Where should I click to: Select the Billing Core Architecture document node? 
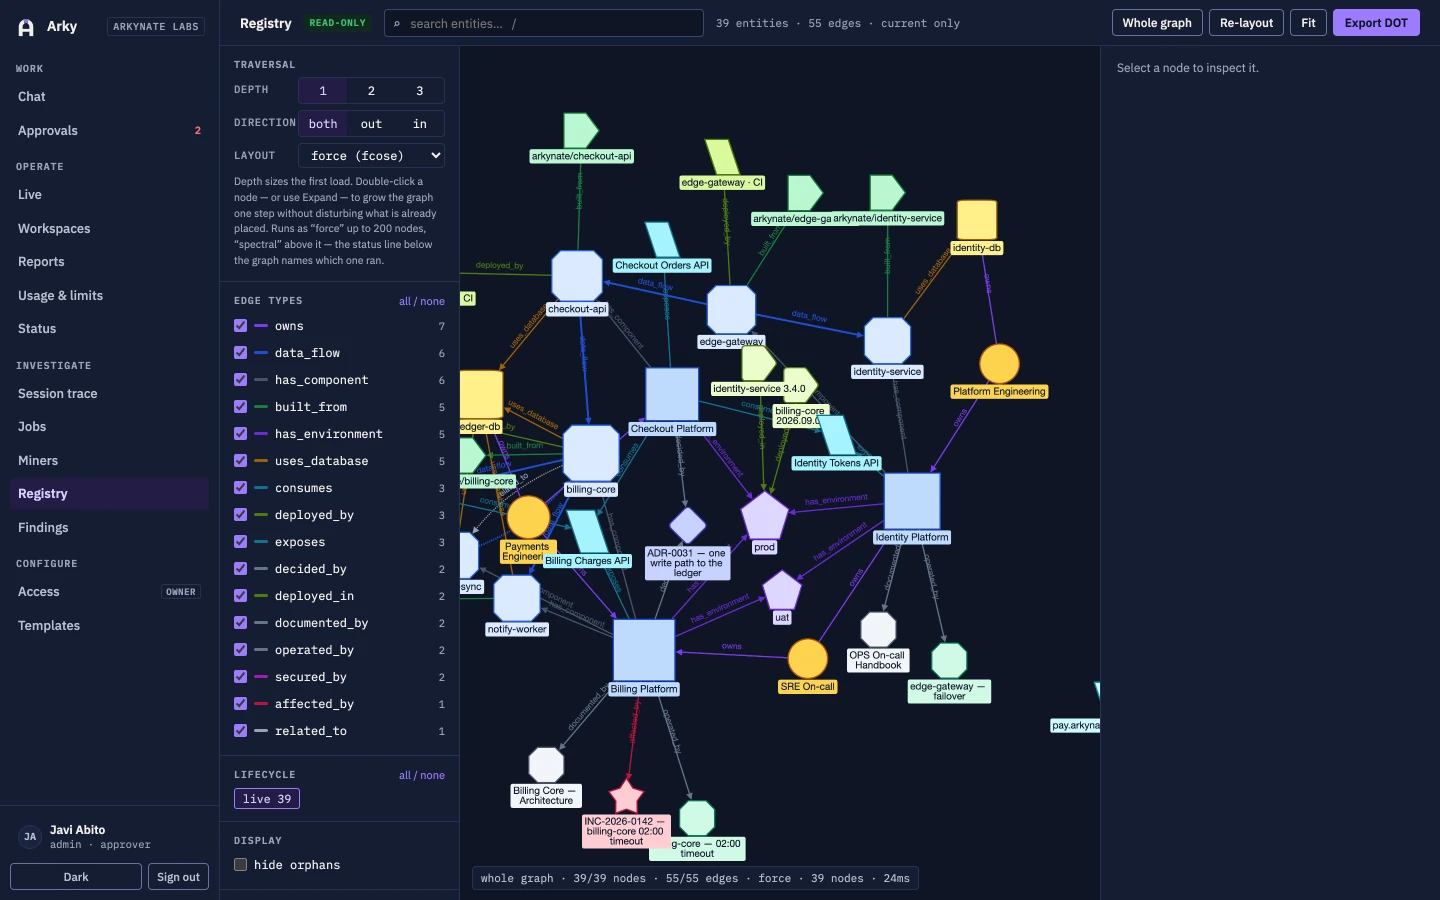tap(546, 765)
